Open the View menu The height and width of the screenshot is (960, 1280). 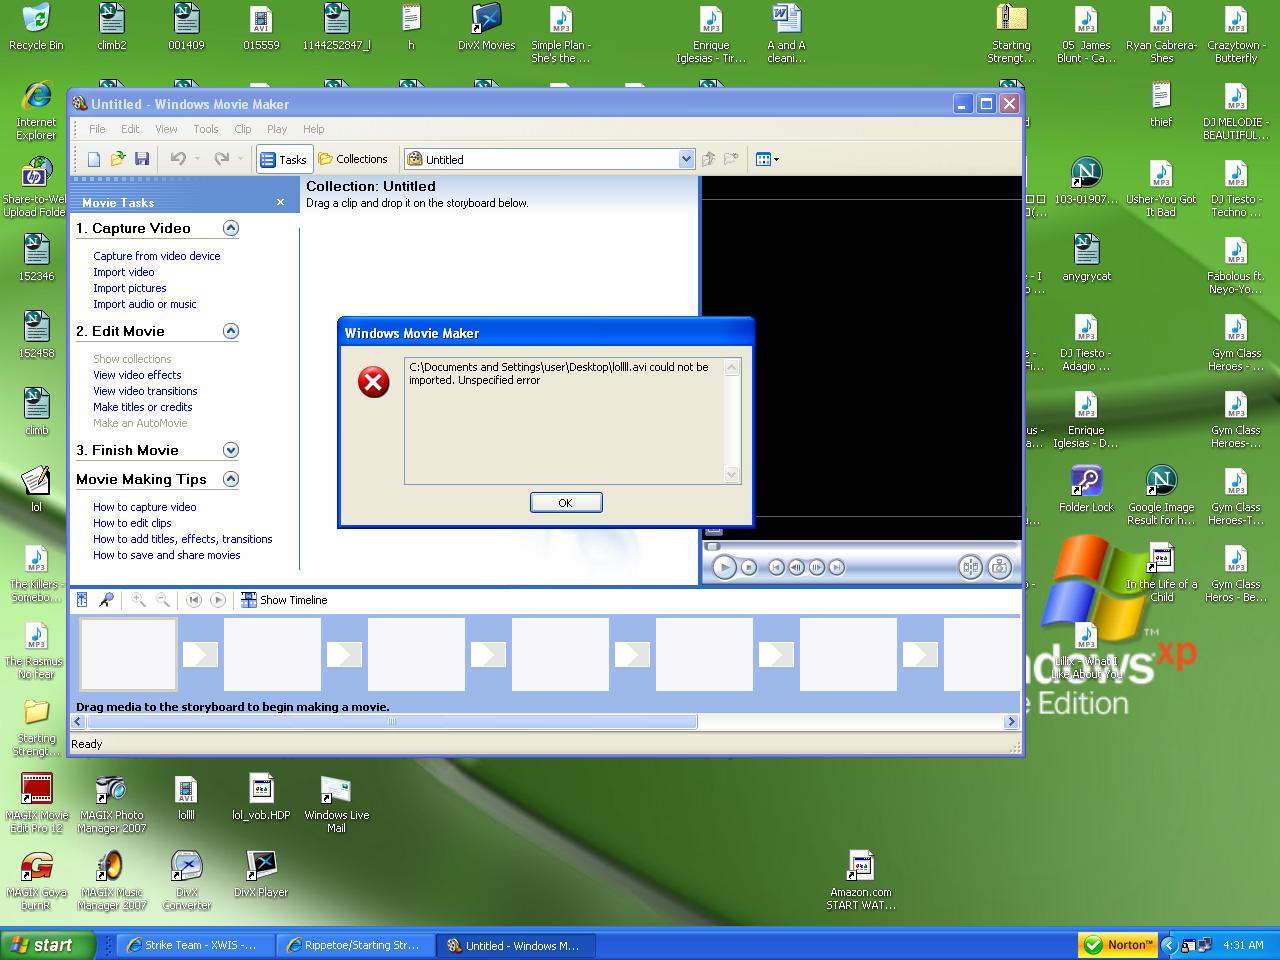click(x=166, y=129)
